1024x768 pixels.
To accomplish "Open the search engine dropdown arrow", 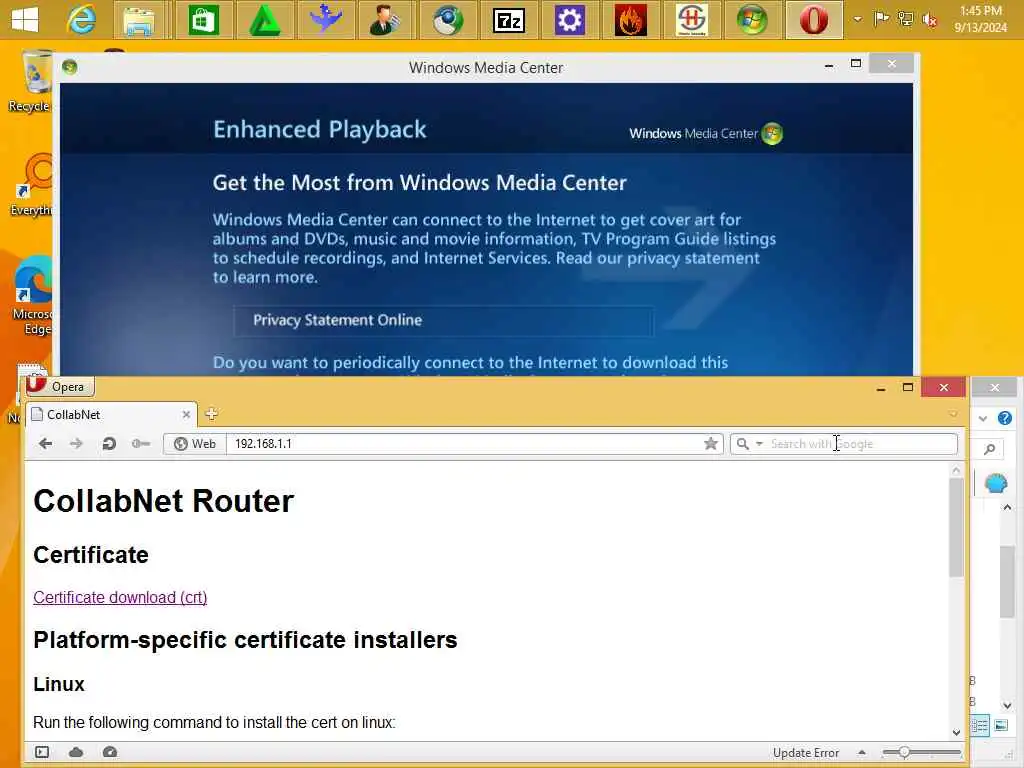I will (759, 444).
